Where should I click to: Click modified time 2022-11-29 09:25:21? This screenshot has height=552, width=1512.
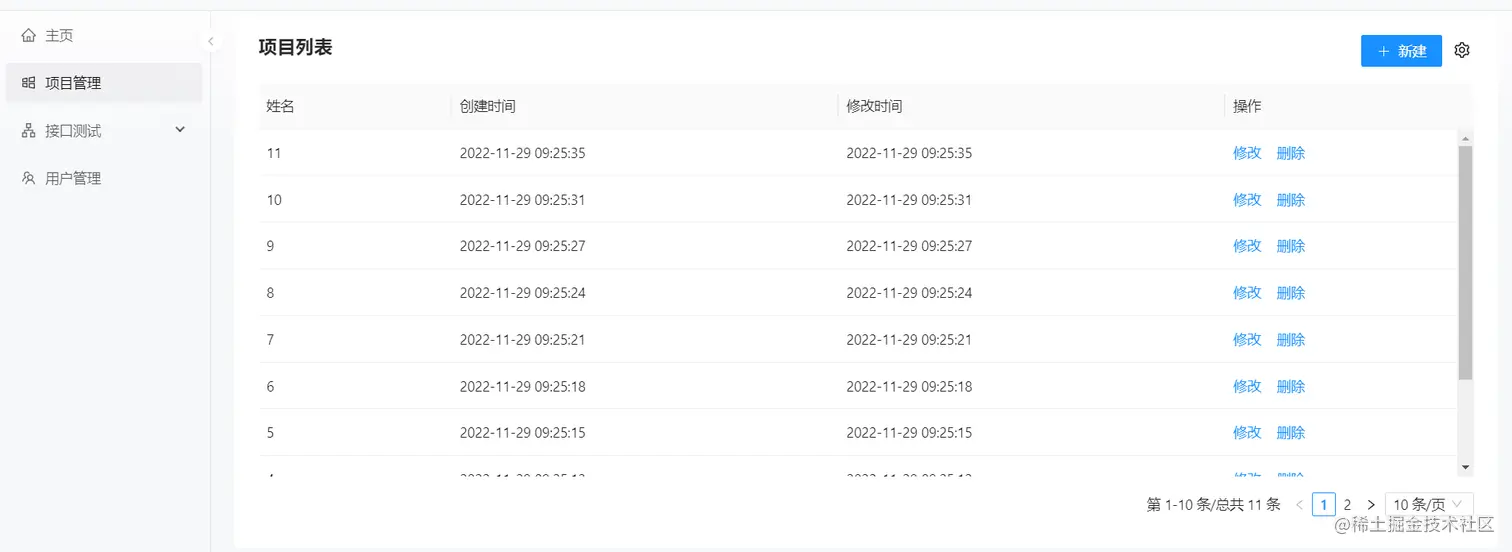click(x=909, y=340)
